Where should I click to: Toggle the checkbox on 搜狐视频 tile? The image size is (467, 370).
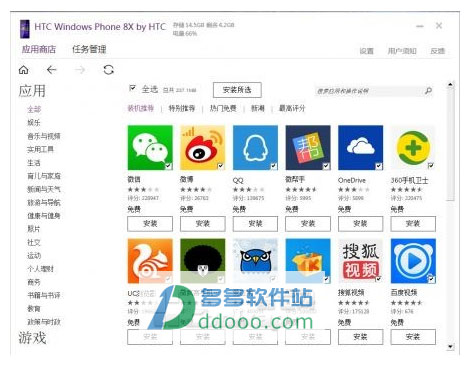point(379,279)
